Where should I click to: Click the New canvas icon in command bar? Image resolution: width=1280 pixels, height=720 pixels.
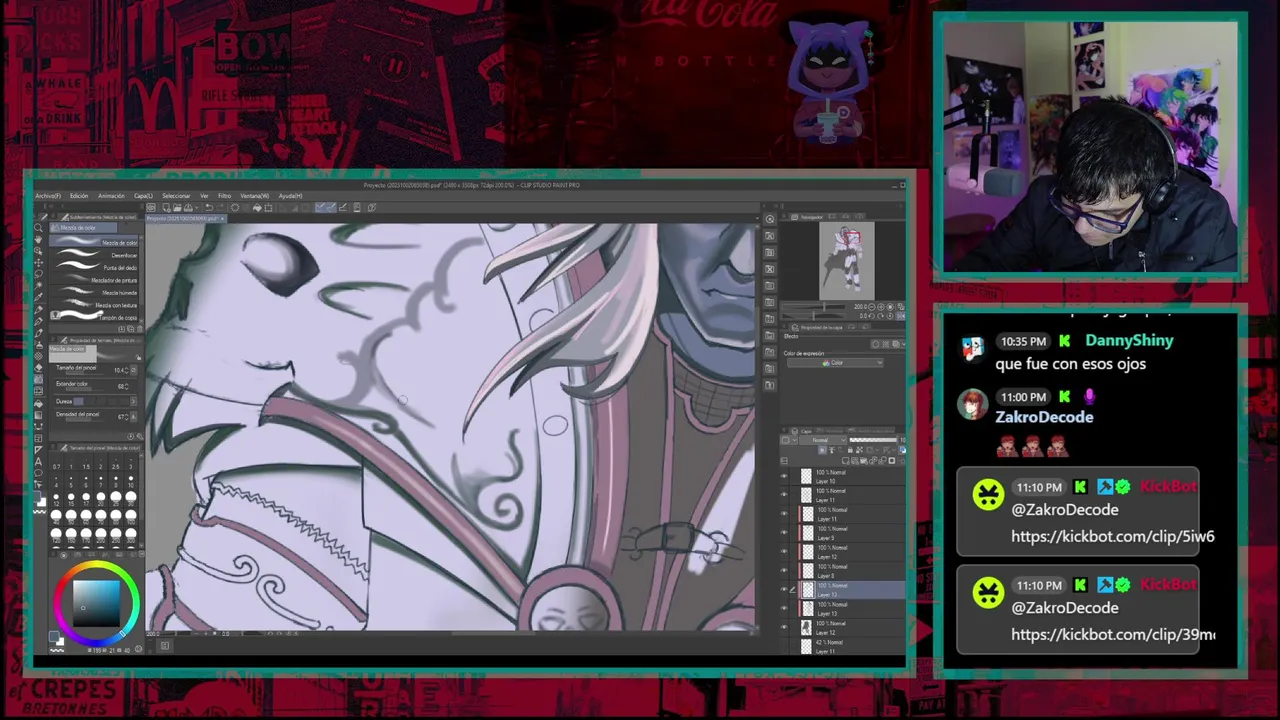(x=166, y=208)
